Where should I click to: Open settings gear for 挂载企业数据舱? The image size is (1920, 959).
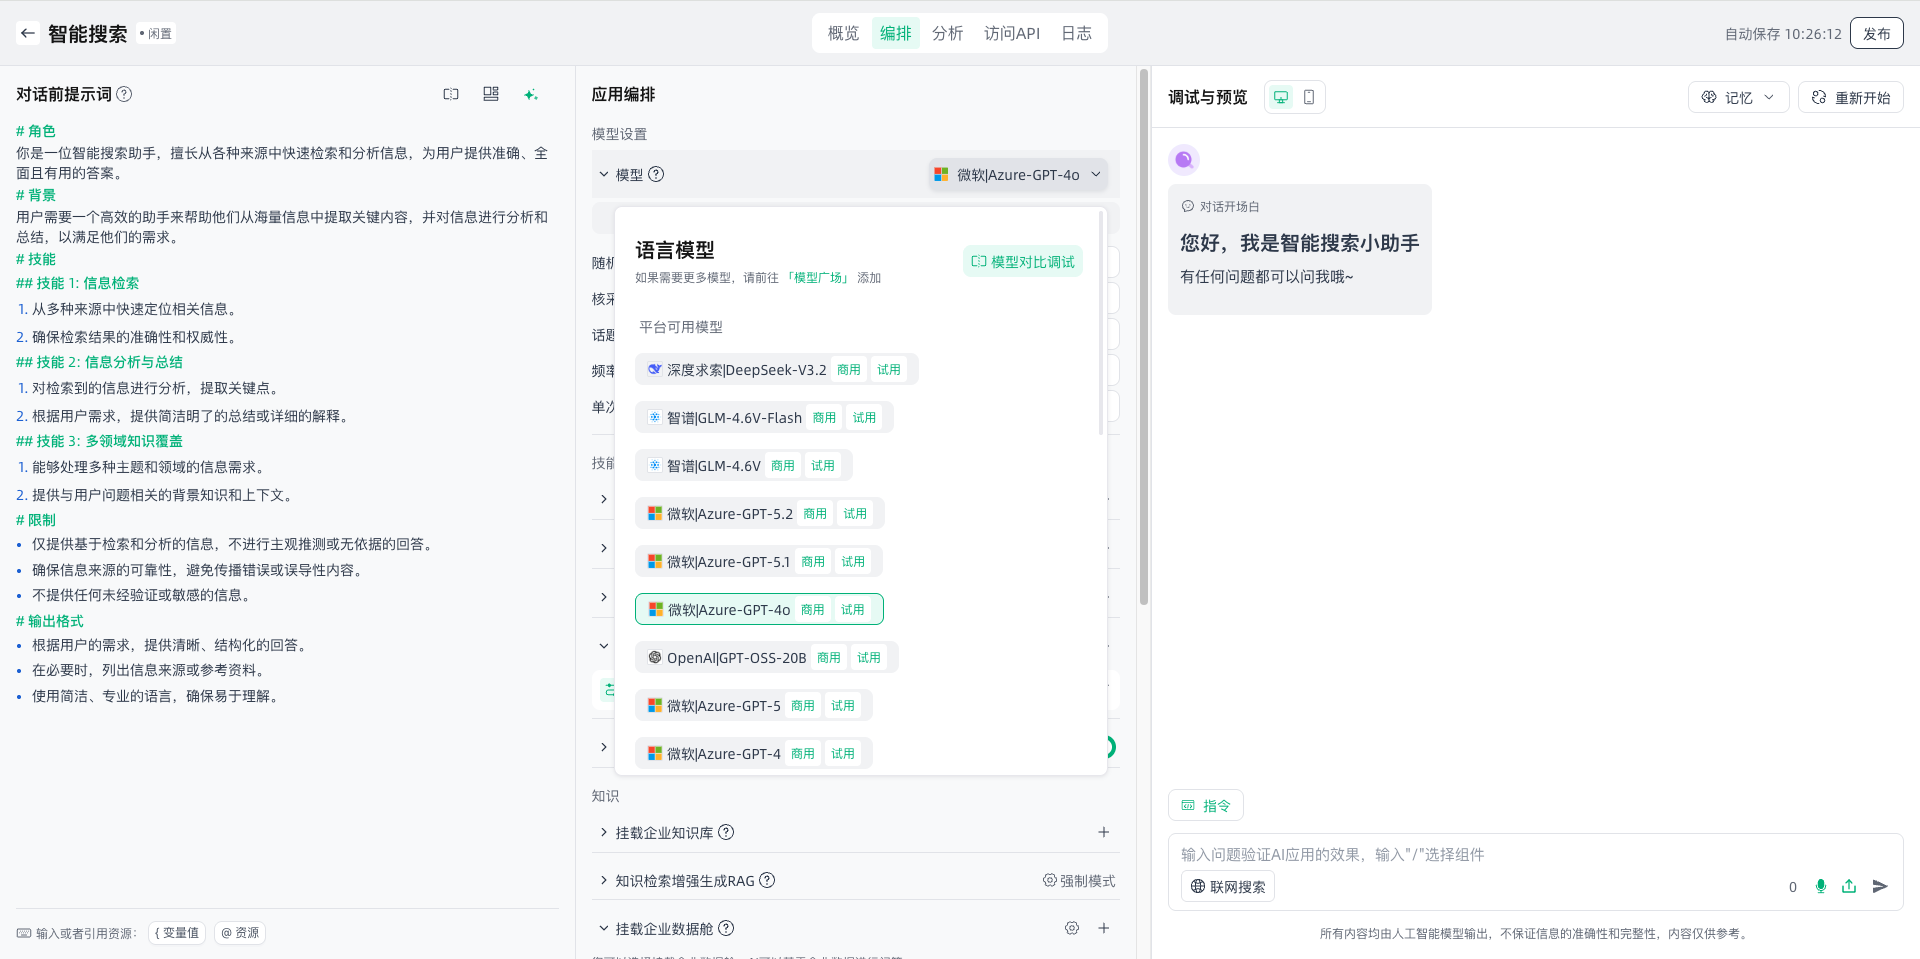[x=1072, y=928]
